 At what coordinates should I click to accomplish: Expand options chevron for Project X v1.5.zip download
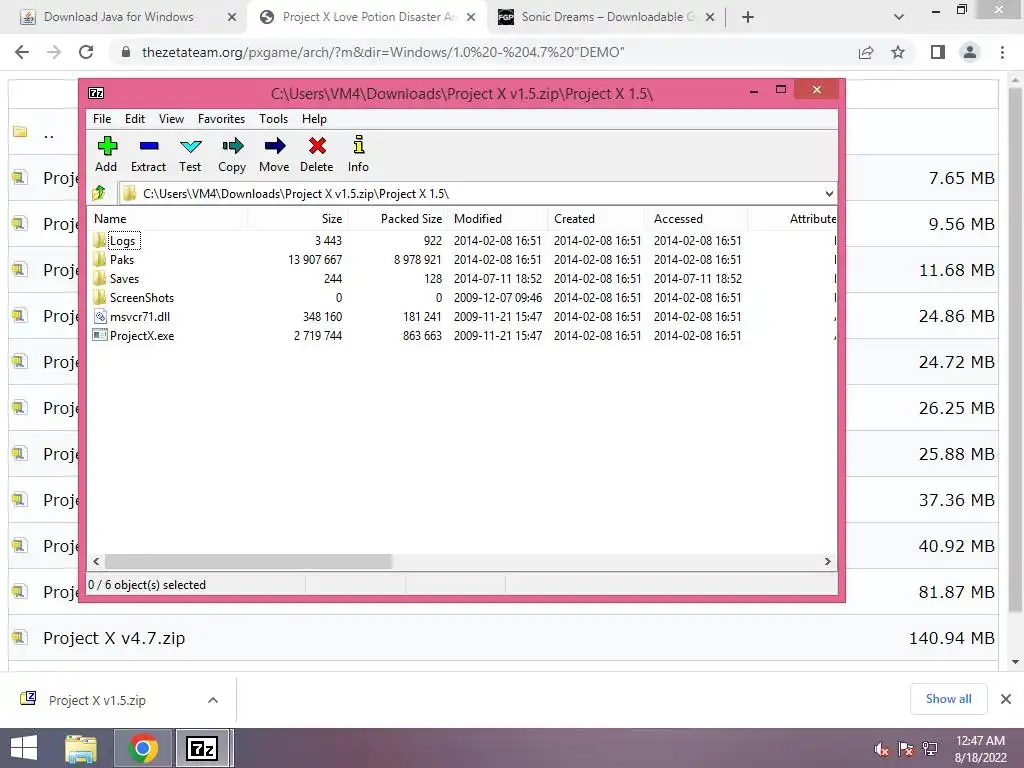click(x=212, y=700)
